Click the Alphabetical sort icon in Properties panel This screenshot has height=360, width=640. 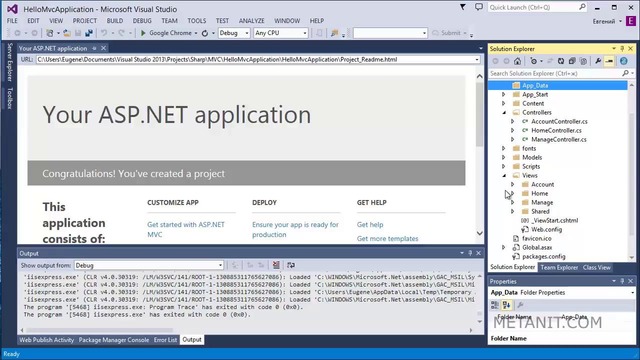tap(507, 305)
